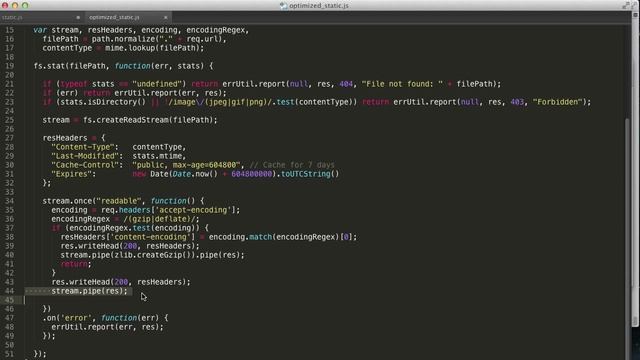Screen dimensions: 640x360
Task: Click the '"Expires":' key
Action: coord(73,174)
